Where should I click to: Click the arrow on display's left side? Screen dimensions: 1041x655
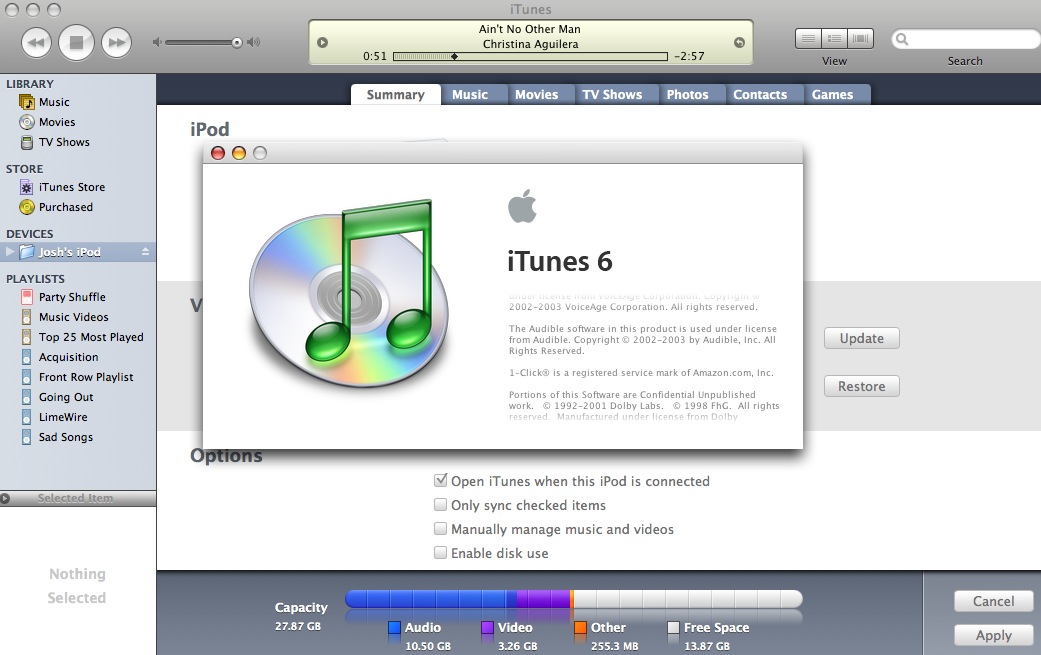323,42
